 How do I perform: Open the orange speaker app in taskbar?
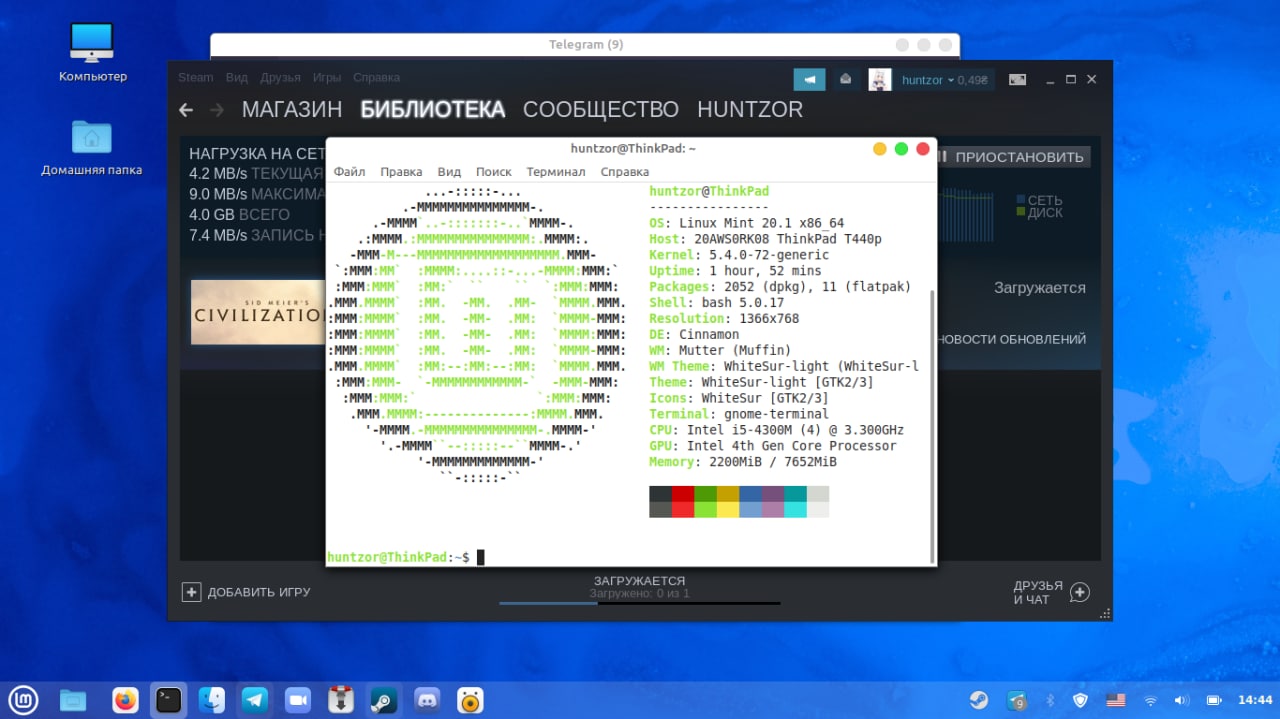471,700
